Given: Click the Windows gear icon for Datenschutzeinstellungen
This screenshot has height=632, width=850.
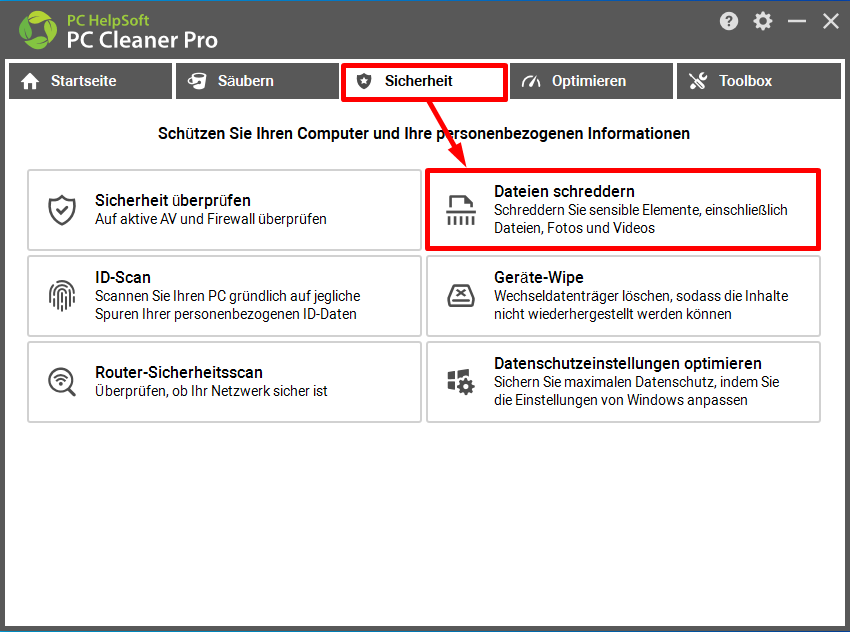Looking at the screenshot, I should 461,382.
